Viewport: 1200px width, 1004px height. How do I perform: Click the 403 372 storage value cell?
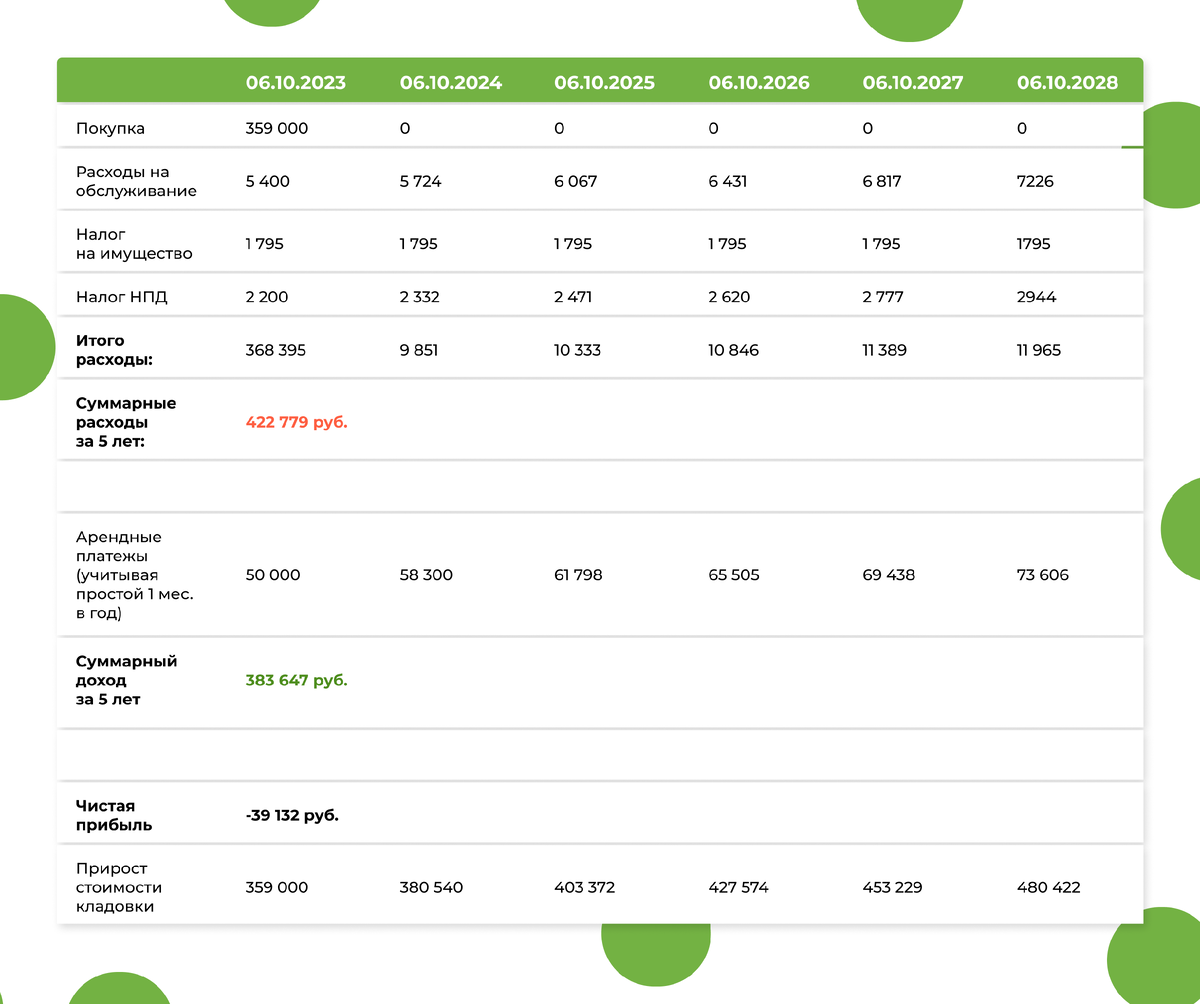tap(585, 888)
